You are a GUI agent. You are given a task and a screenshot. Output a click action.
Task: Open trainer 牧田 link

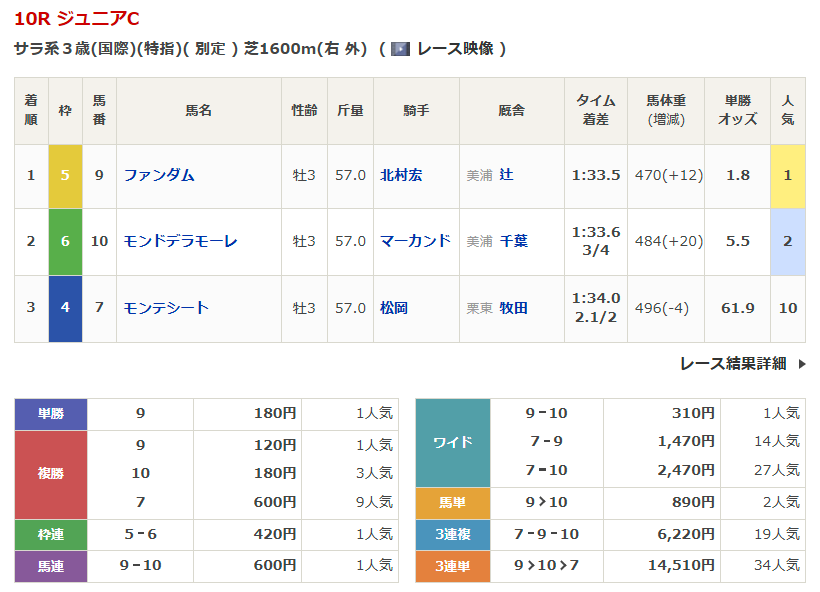(x=513, y=308)
